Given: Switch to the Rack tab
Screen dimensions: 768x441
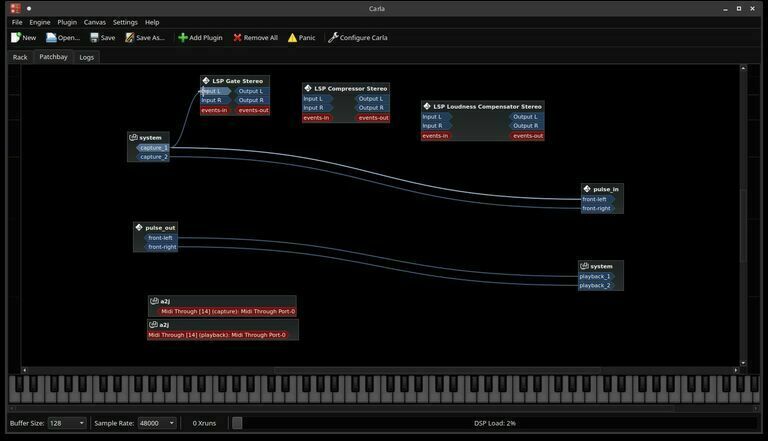Looking at the screenshot, I should (x=20, y=57).
